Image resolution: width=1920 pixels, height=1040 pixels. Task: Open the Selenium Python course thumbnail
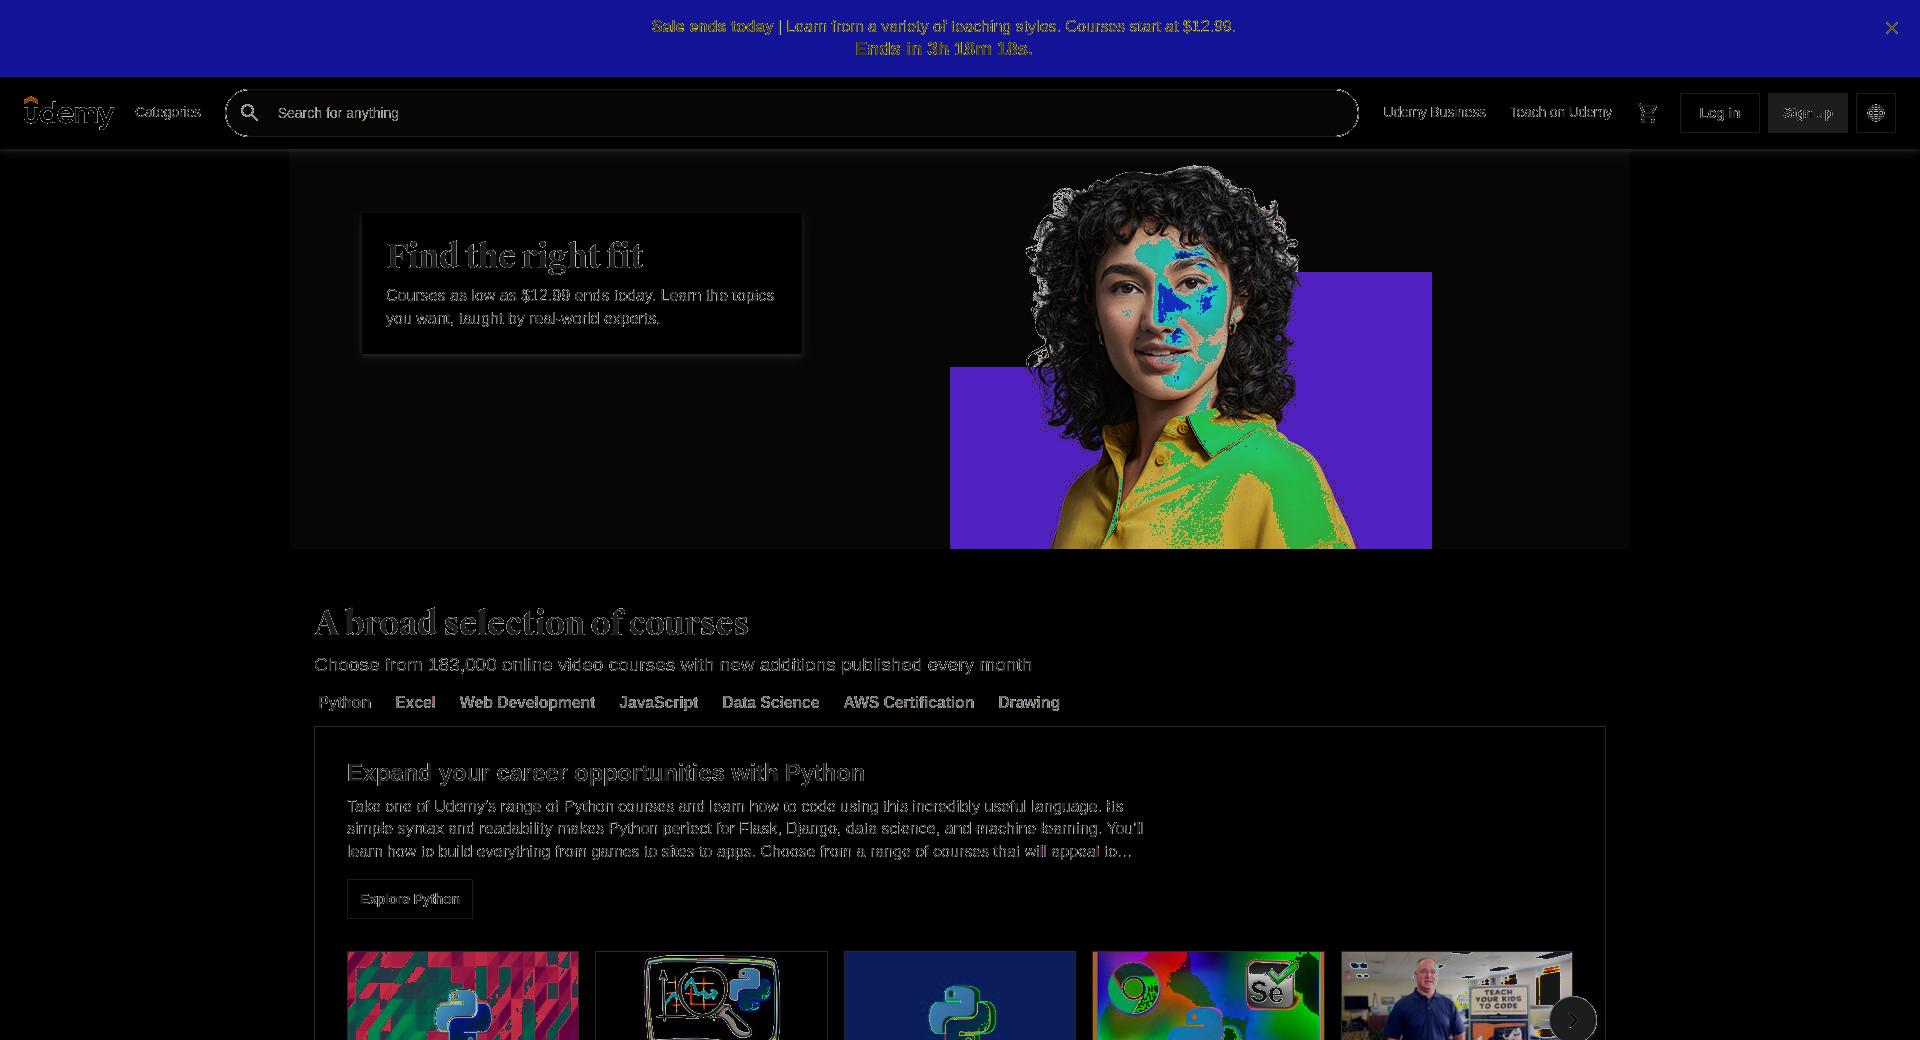[1208, 996]
